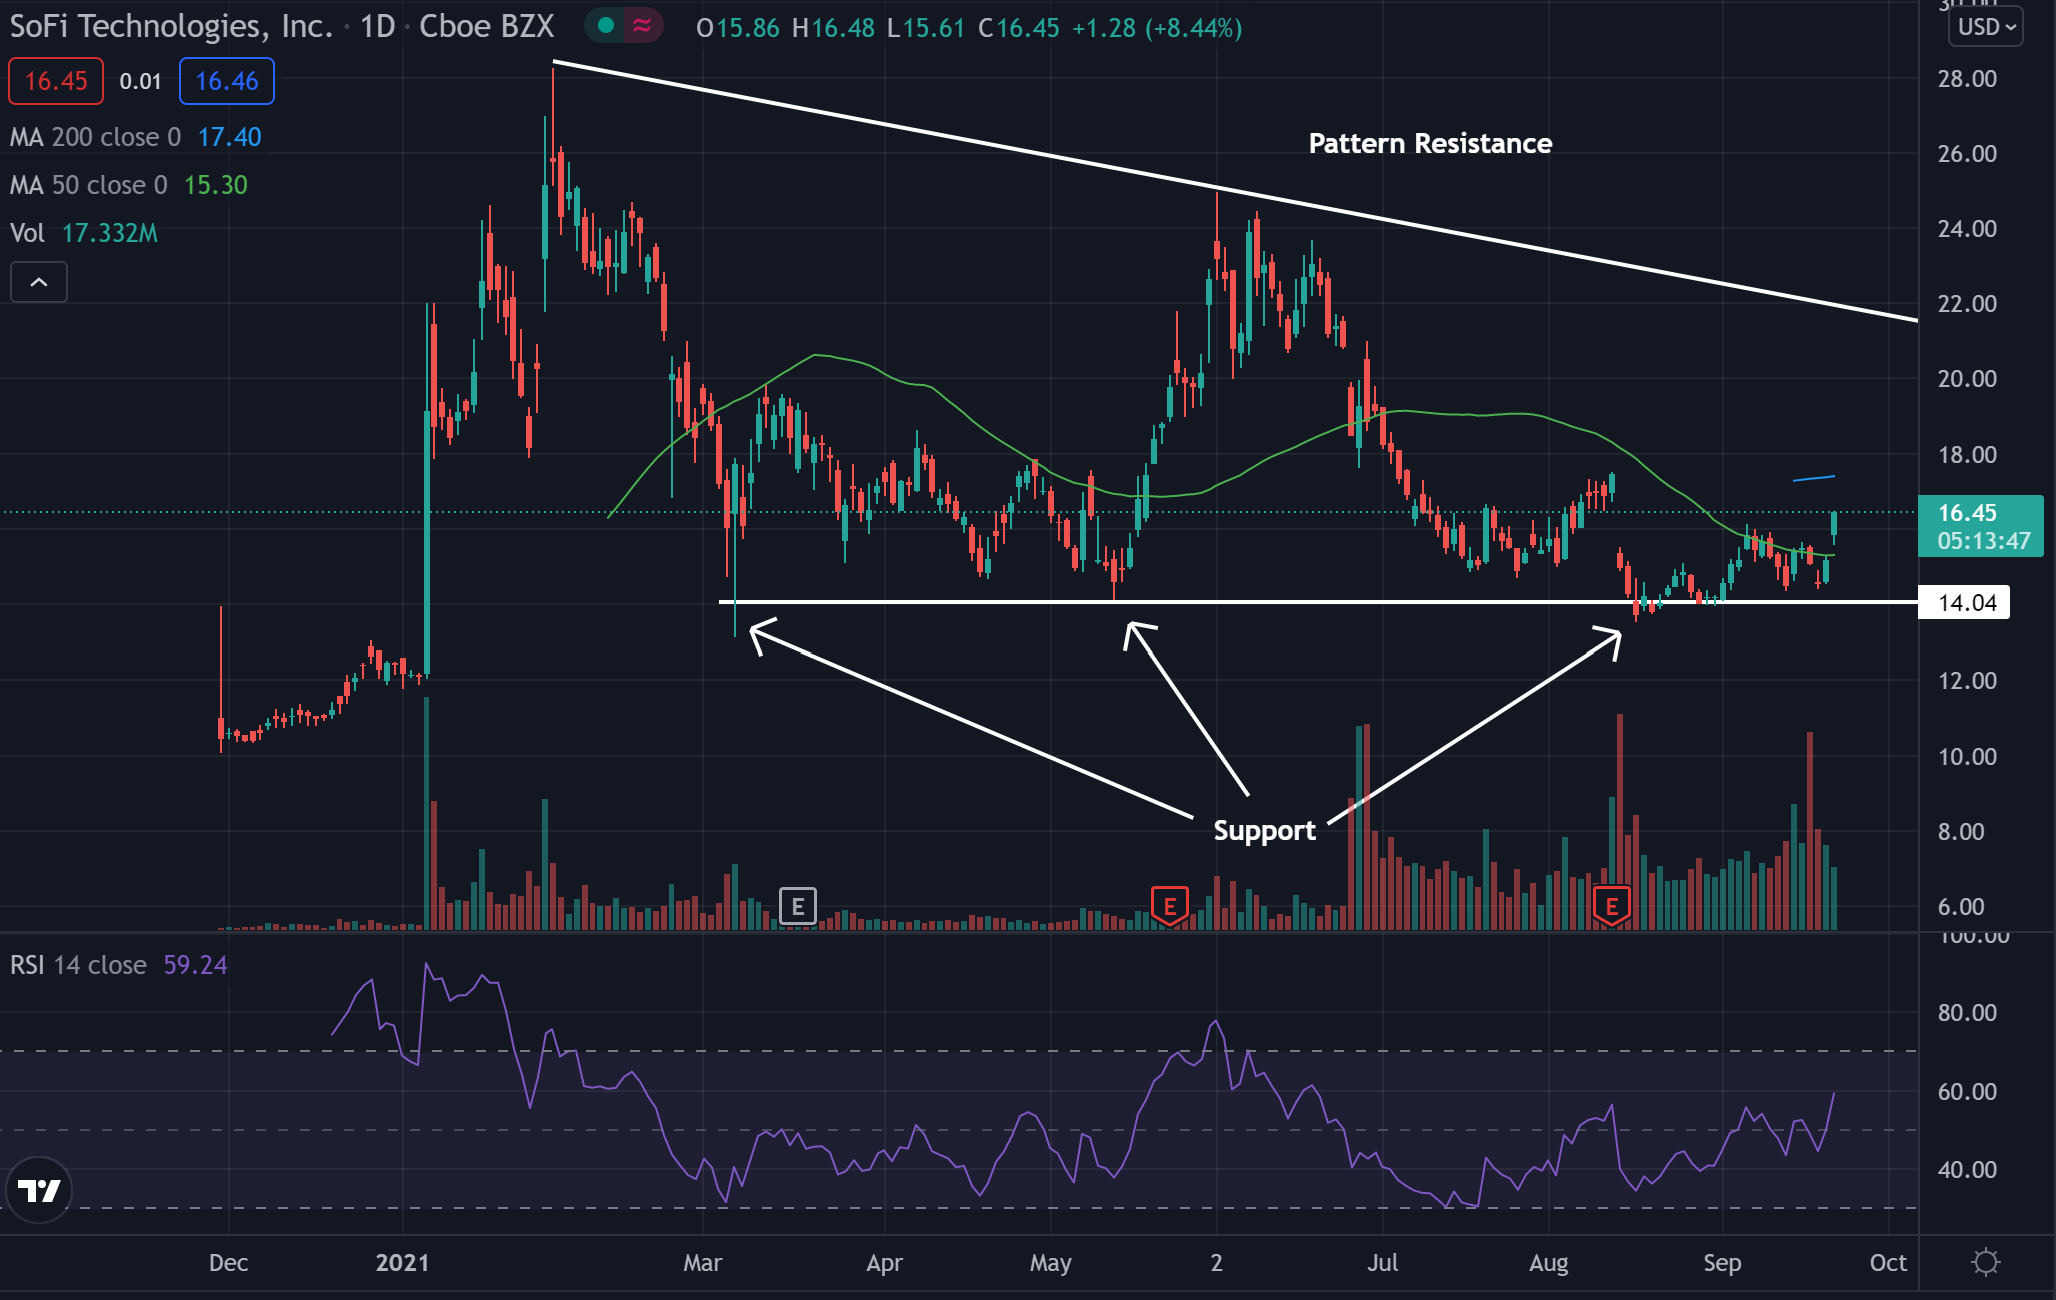Select the MA 200 close indicator legend
Viewport: 2056px width, 1300px height.
pos(95,137)
